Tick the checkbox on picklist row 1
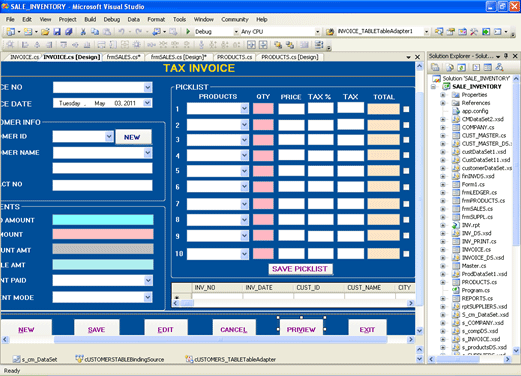 pos(406,109)
